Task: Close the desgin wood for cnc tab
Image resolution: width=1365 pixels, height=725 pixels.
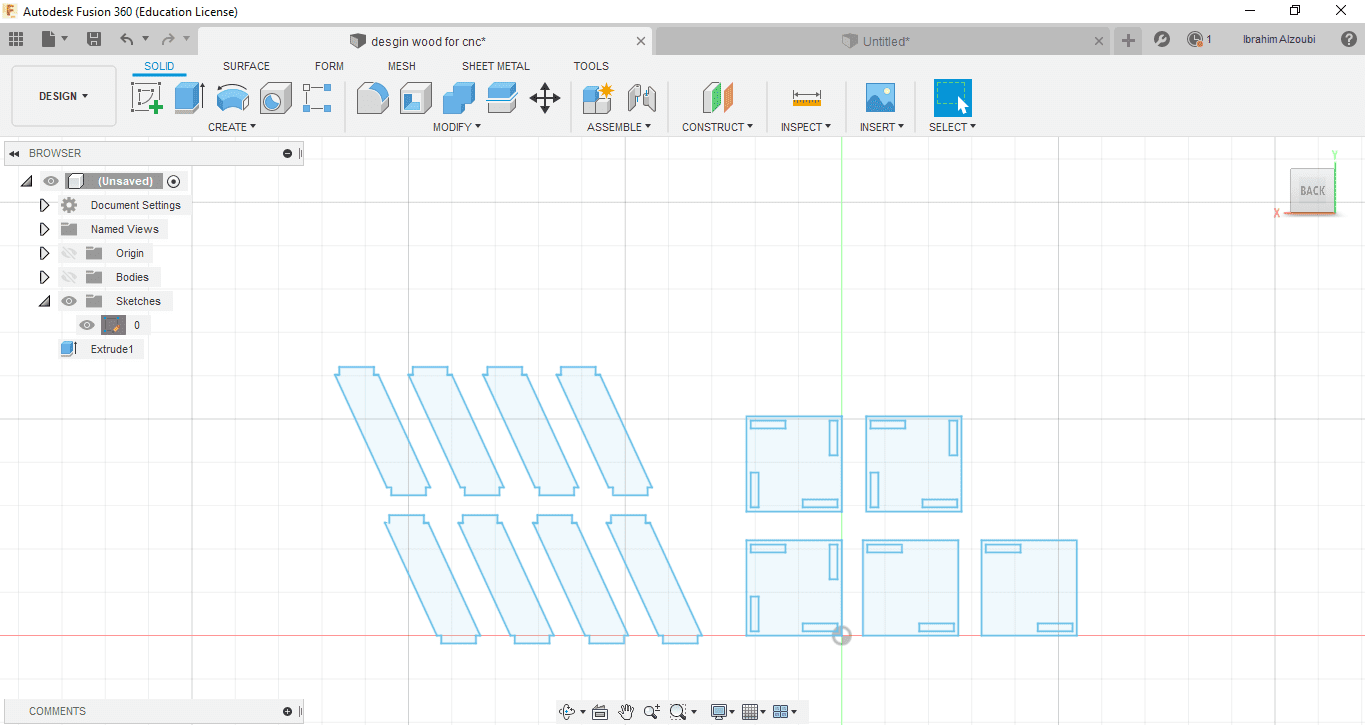Action: [640, 41]
